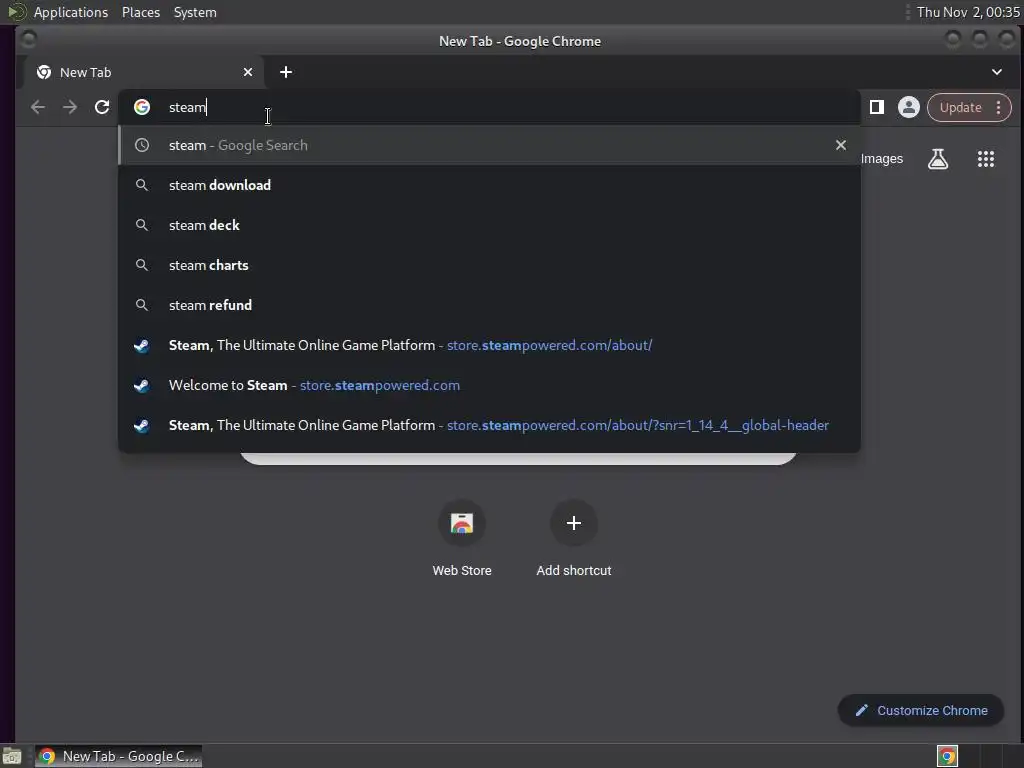Open Google Search Labs flask icon
This screenshot has width=1024, height=768.
[938, 159]
